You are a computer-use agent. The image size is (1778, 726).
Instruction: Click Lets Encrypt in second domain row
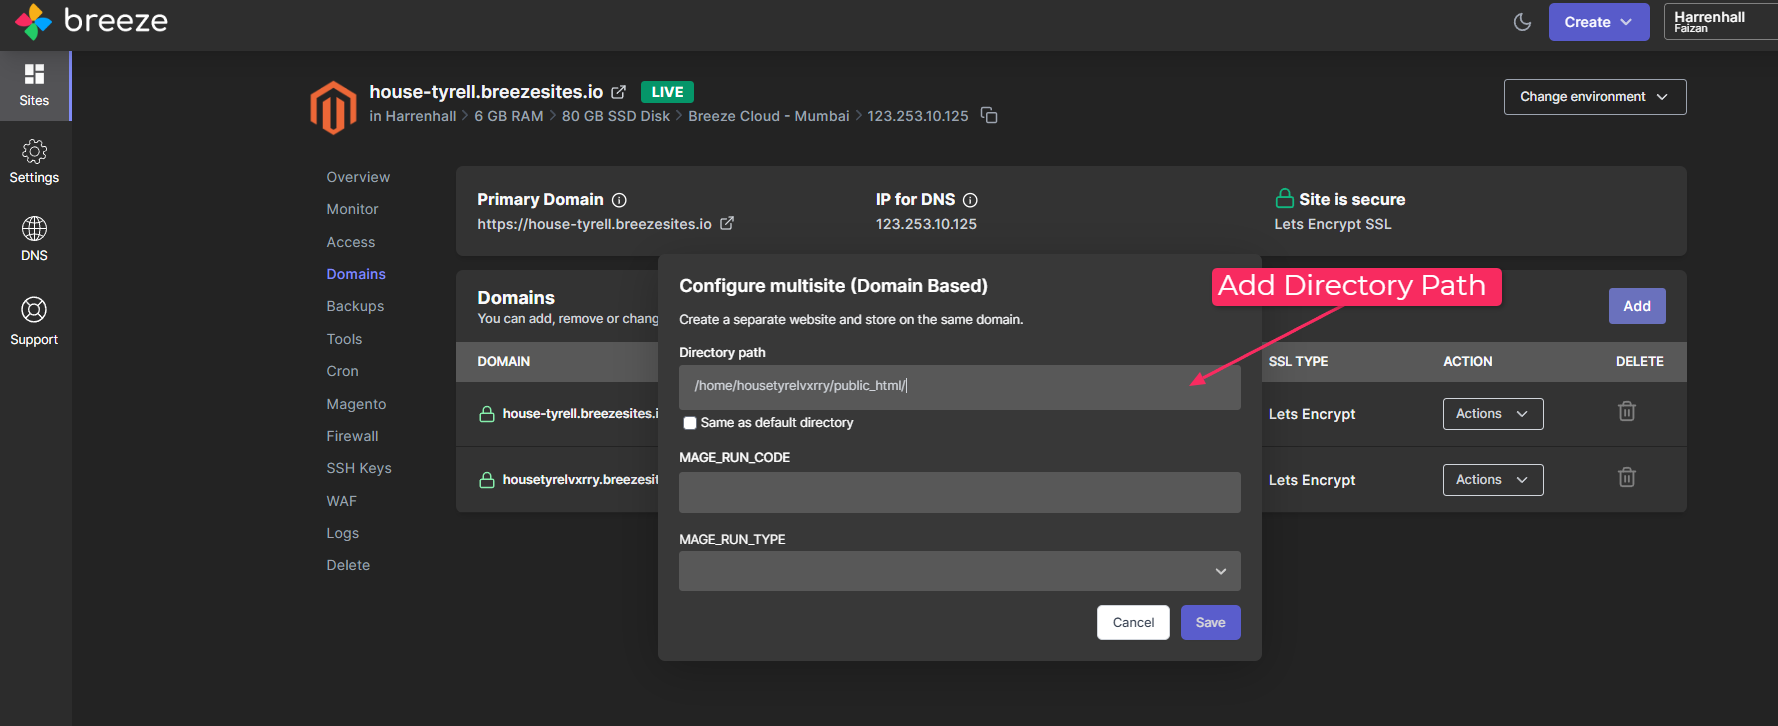tap(1312, 480)
